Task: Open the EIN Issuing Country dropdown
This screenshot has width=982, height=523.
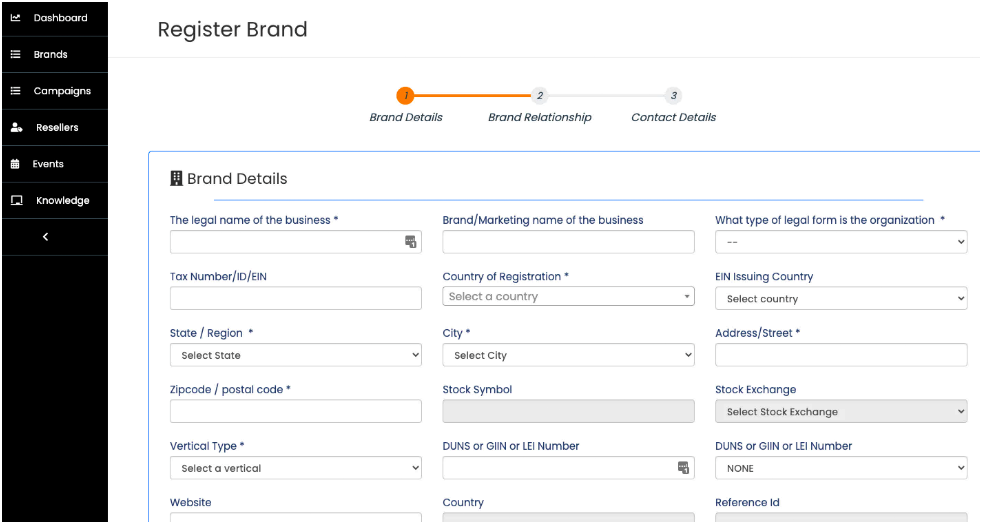Action: [x=841, y=299]
